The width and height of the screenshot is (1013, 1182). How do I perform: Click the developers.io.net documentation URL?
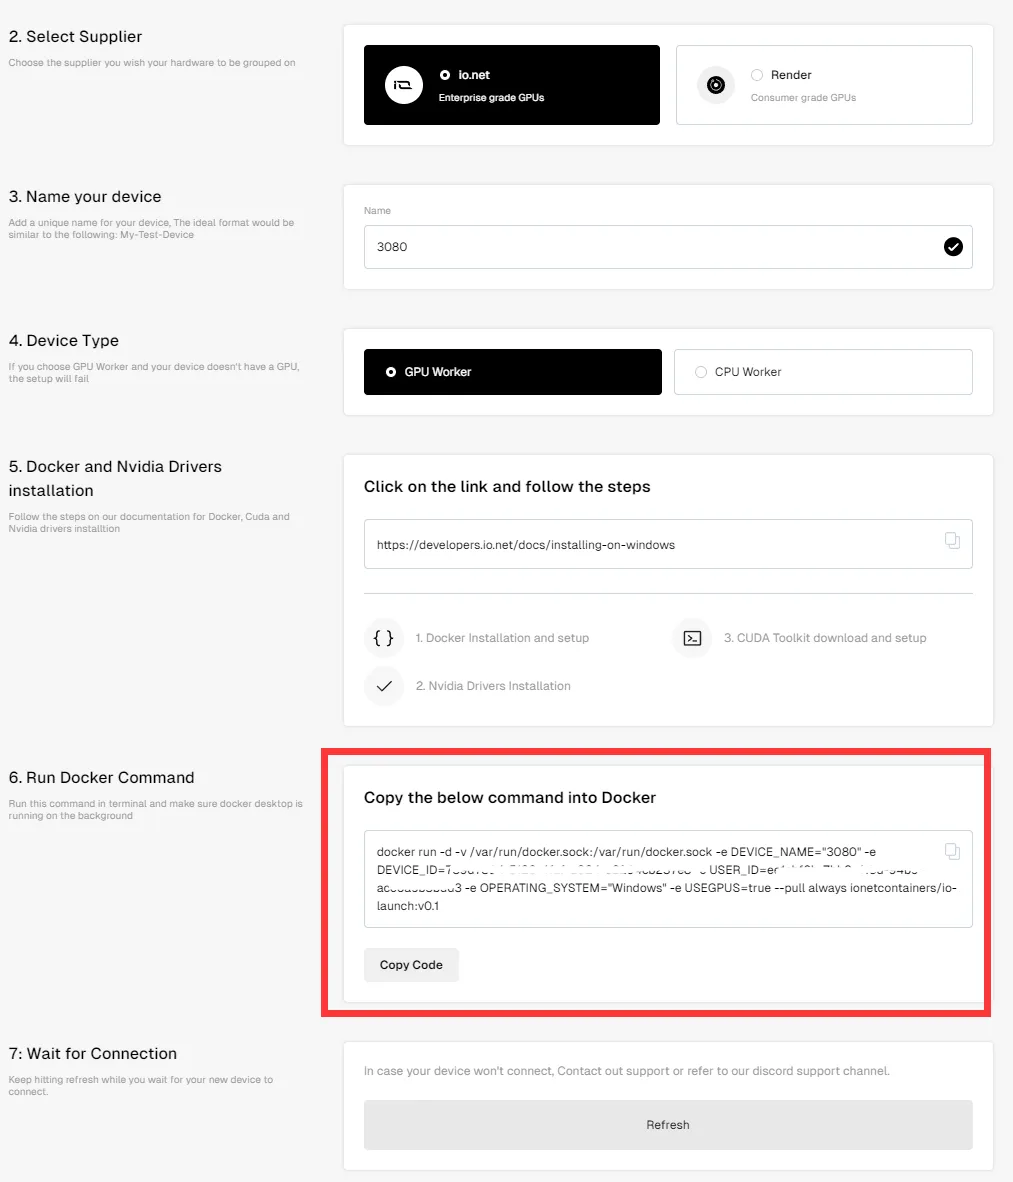click(x=525, y=545)
